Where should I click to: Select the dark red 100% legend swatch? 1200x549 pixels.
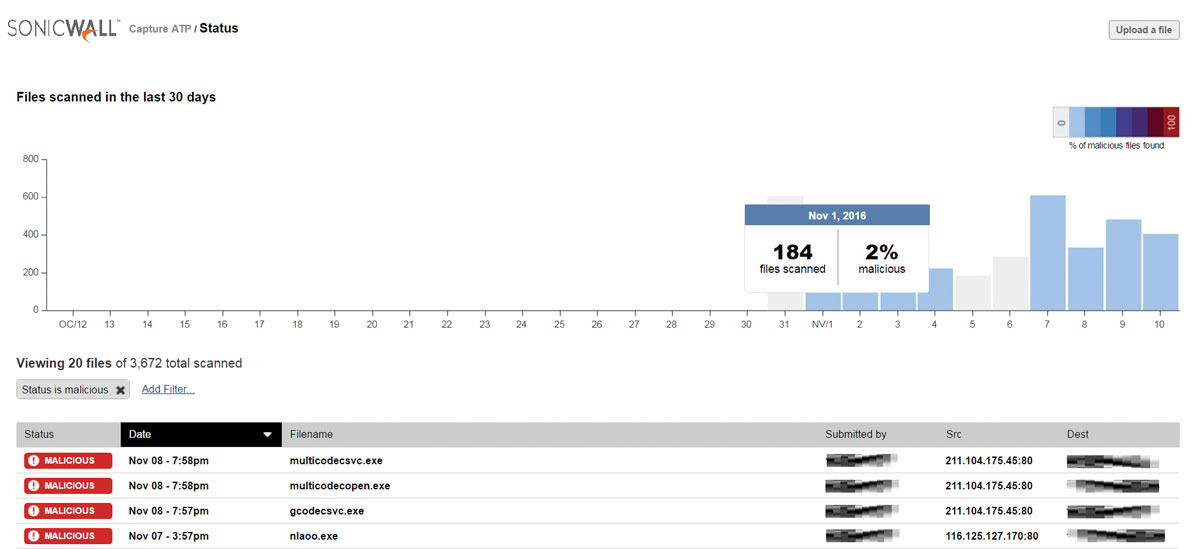point(1172,122)
